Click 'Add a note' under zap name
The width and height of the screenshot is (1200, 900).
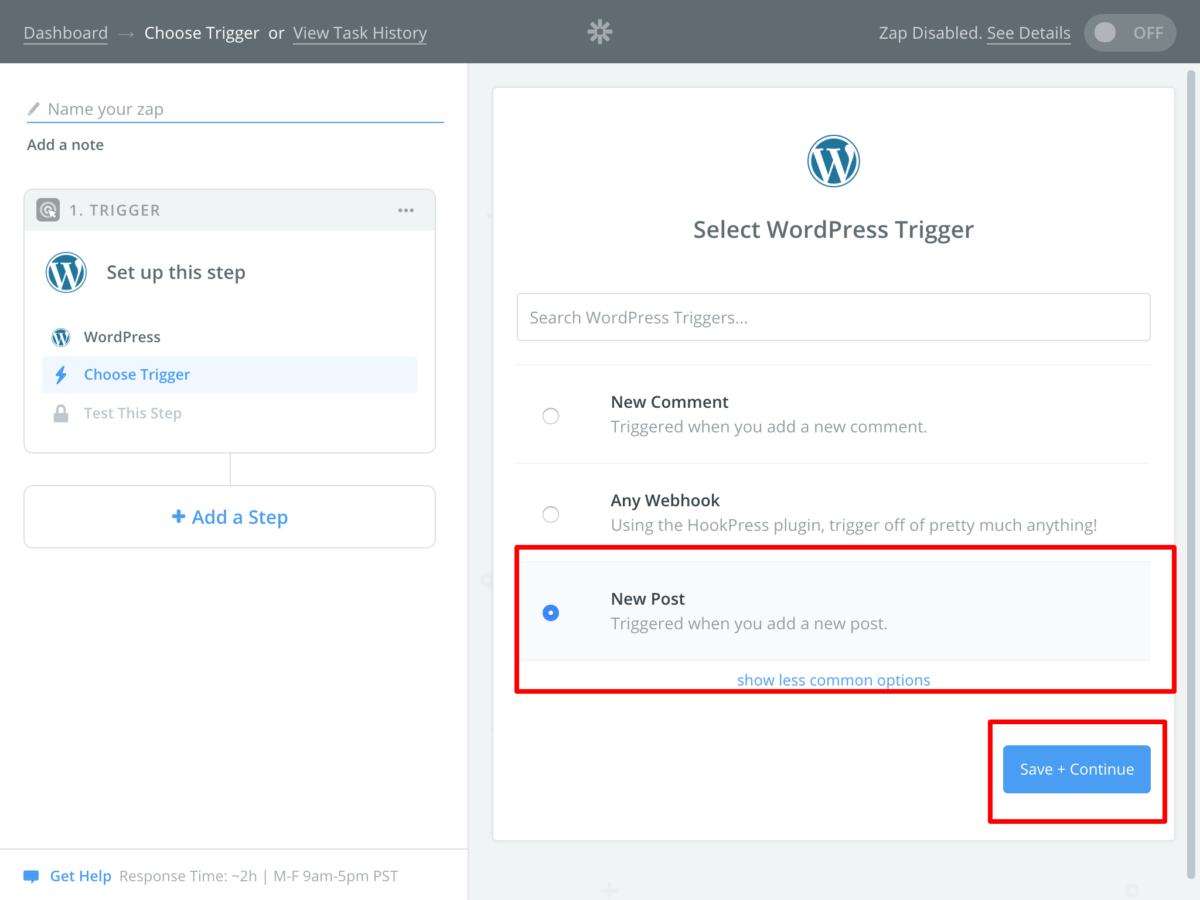65,145
